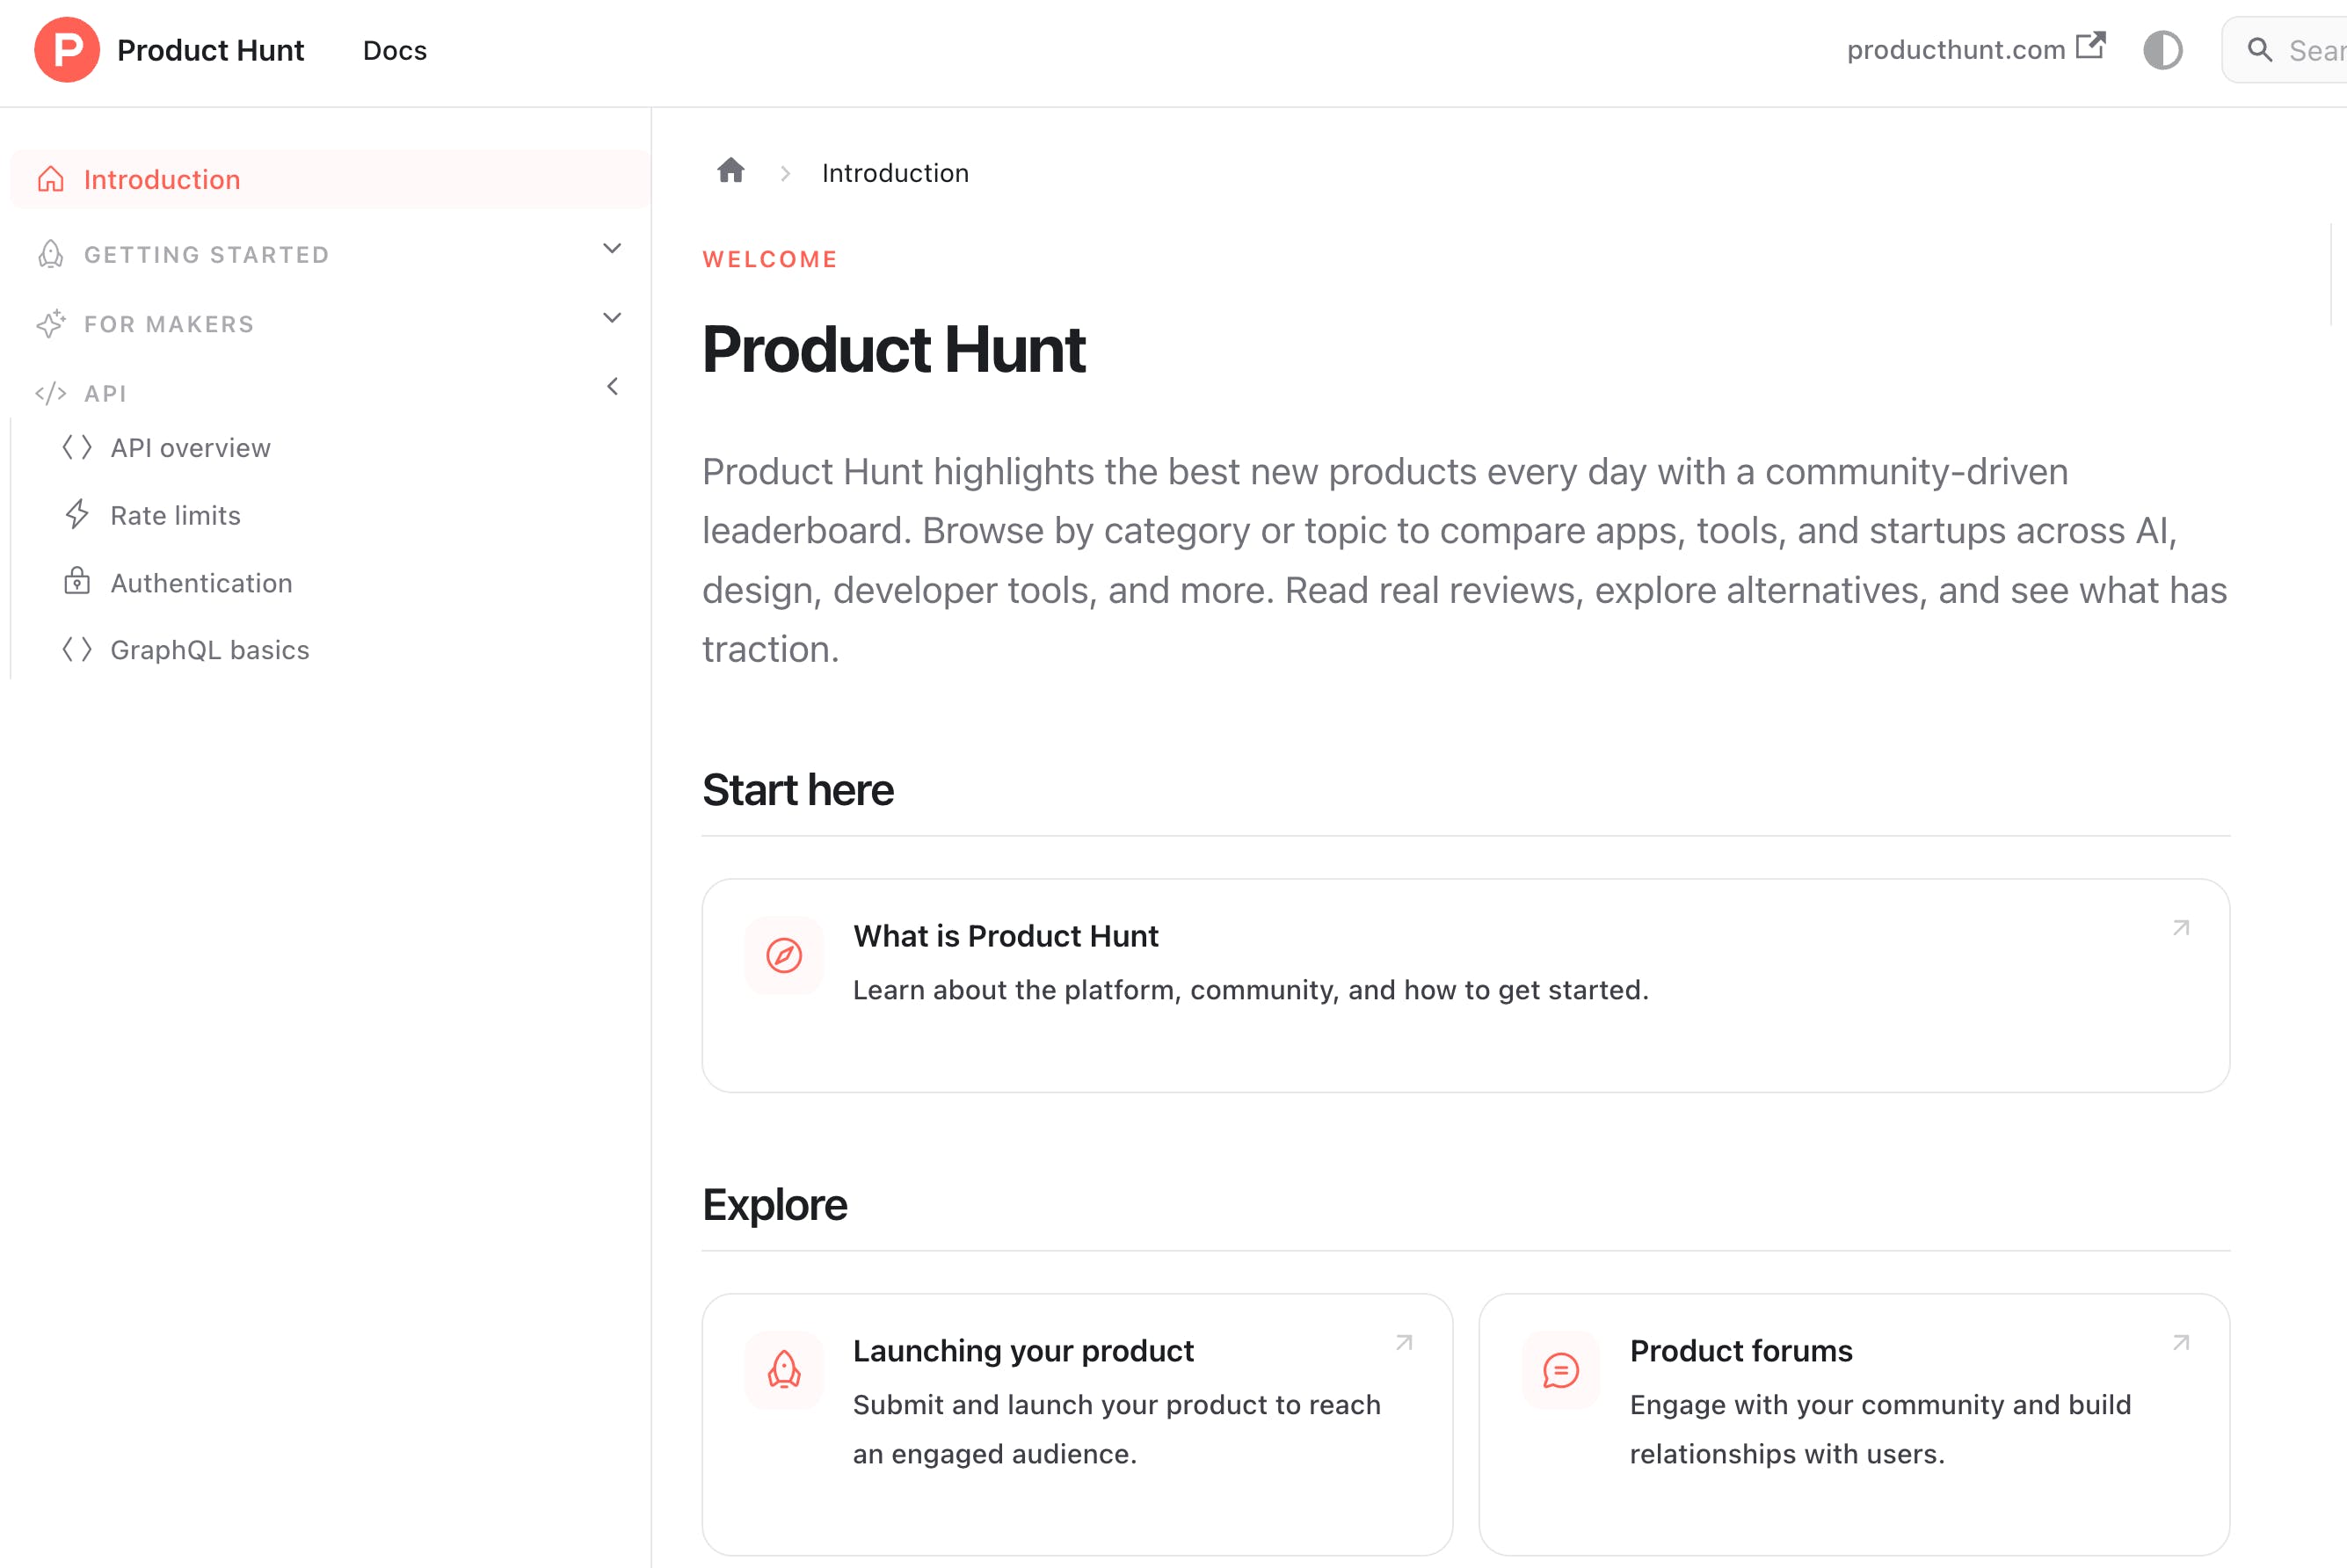Click the search magnifier icon
Screen dimensions: 2347x1568
pyautogui.click(x=2259, y=50)
